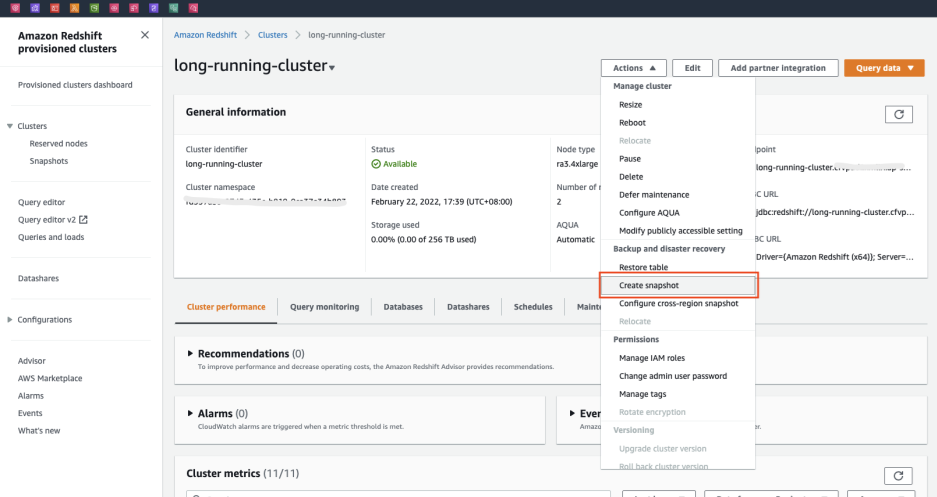Go to Amazon Redshift breadcrumb link
This screenshot has width=937, height=497.
(206, 35)
